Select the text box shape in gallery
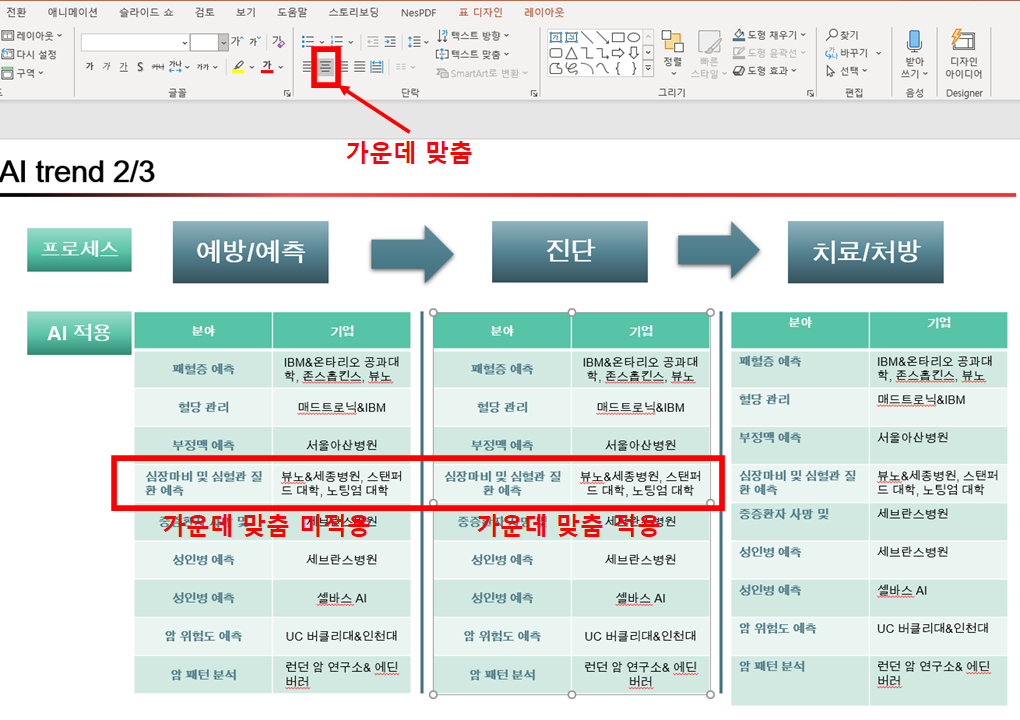 (x=556, y=37)
